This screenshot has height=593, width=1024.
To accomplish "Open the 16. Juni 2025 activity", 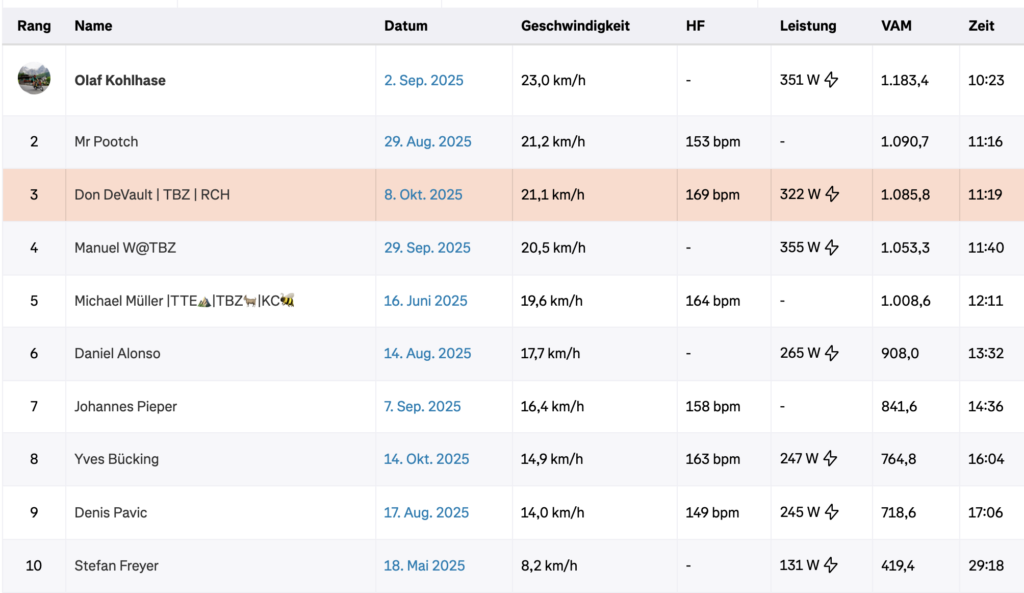I will (x=425, y=300).
